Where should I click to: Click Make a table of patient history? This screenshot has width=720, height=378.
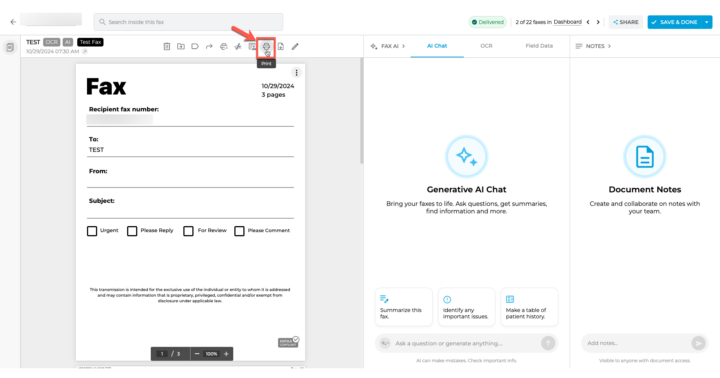(x=529, y=307)
